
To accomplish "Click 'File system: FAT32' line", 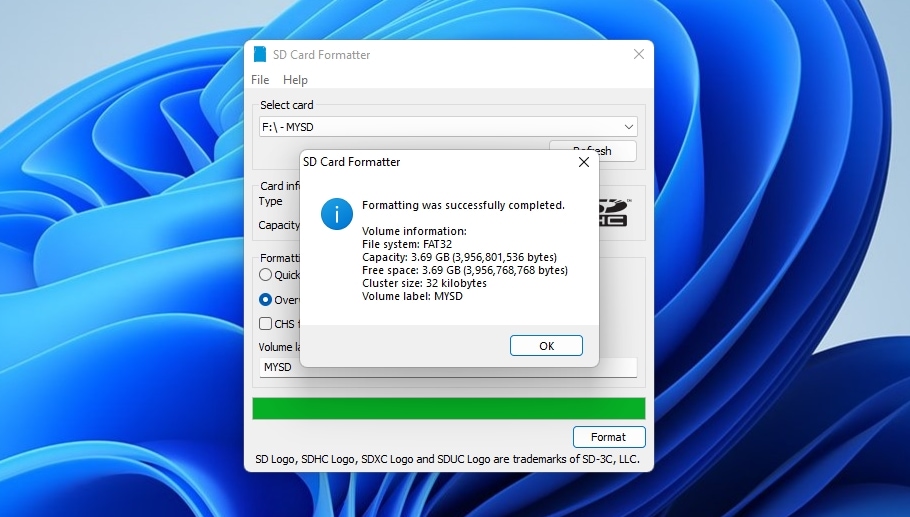I will point(407,244).
